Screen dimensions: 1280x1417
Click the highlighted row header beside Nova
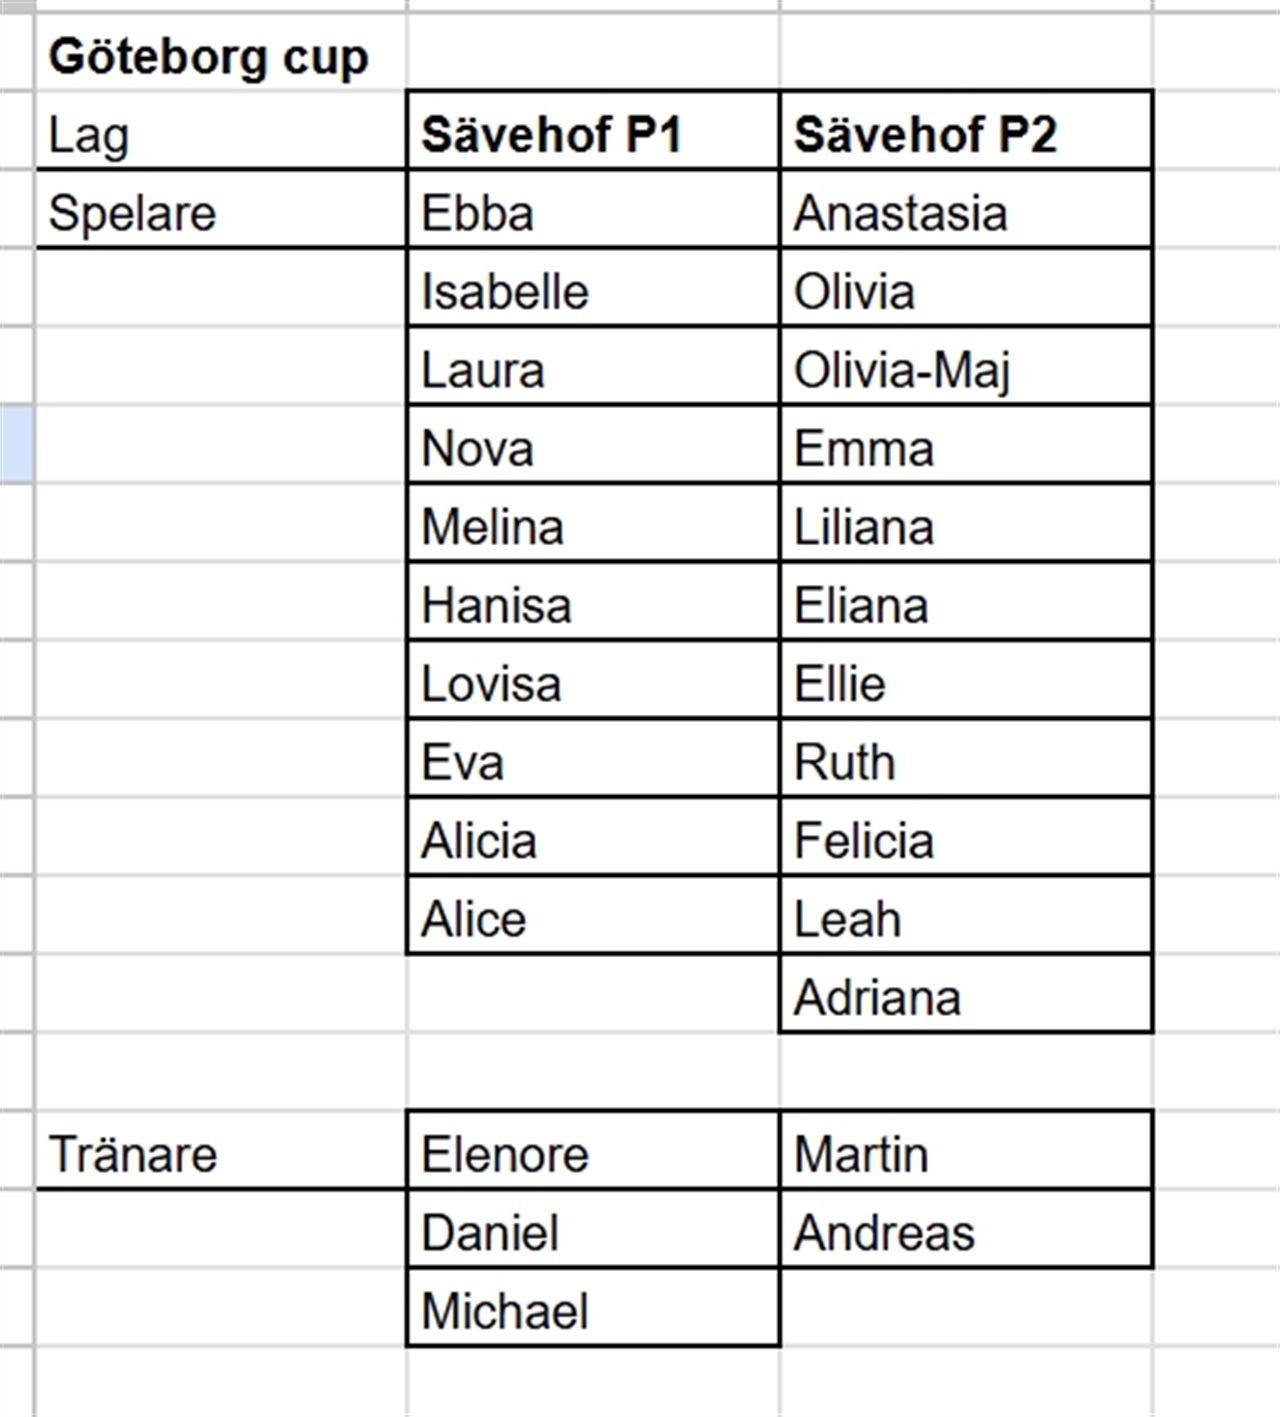16,444
